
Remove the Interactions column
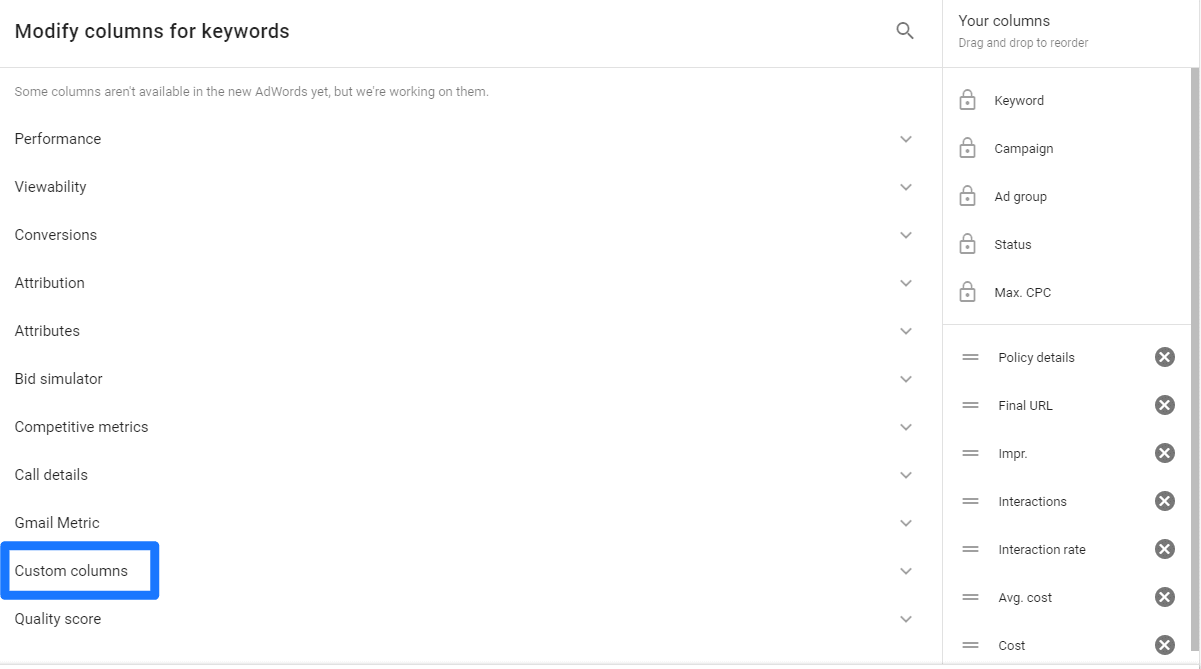[1165, 501]
